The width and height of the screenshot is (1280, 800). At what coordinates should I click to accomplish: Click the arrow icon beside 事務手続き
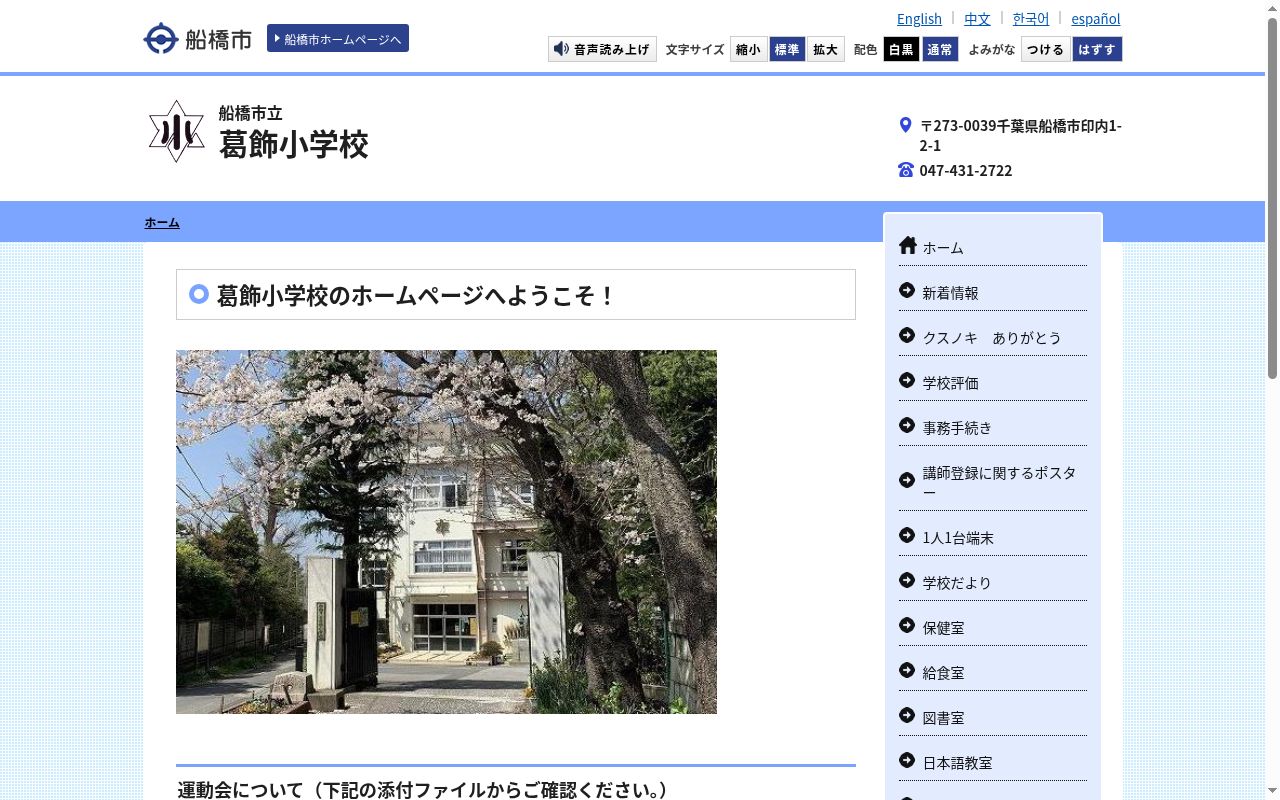pos(907,425)
